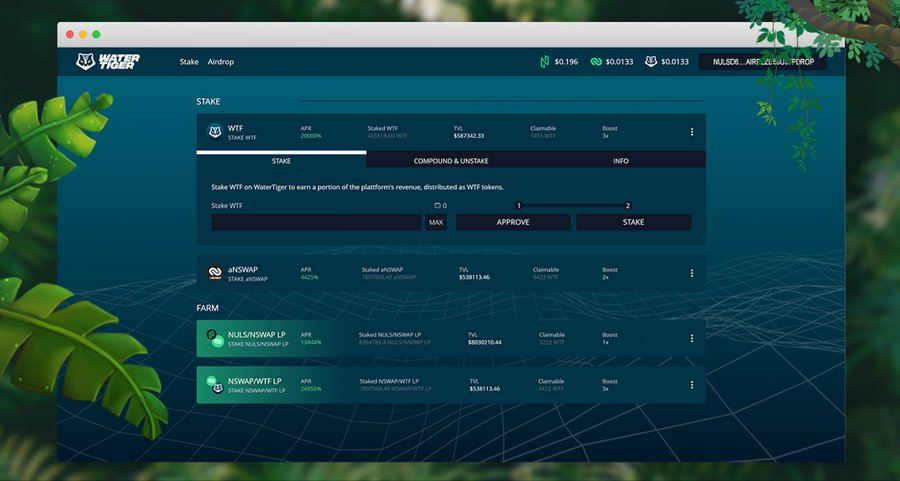The width and height of the screenshot is (900, 481).
Task: Switch to the COMPOUND & UNSTAKE tab
Action: pyautogui.click(x=451, y=161)
